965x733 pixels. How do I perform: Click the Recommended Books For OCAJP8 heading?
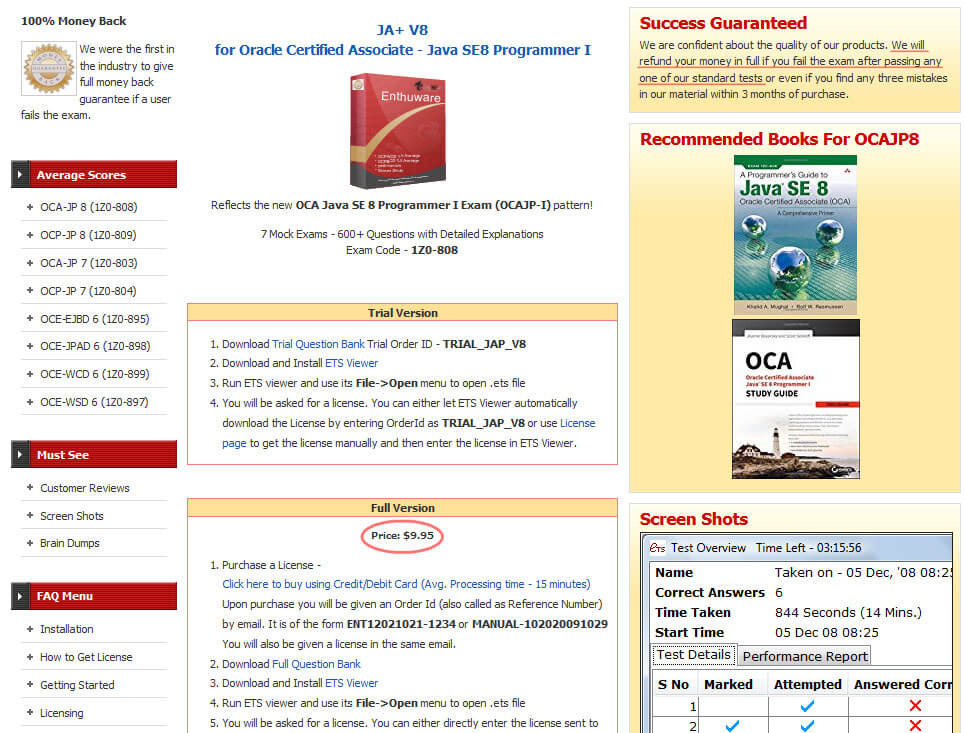[x=779, y=139]
